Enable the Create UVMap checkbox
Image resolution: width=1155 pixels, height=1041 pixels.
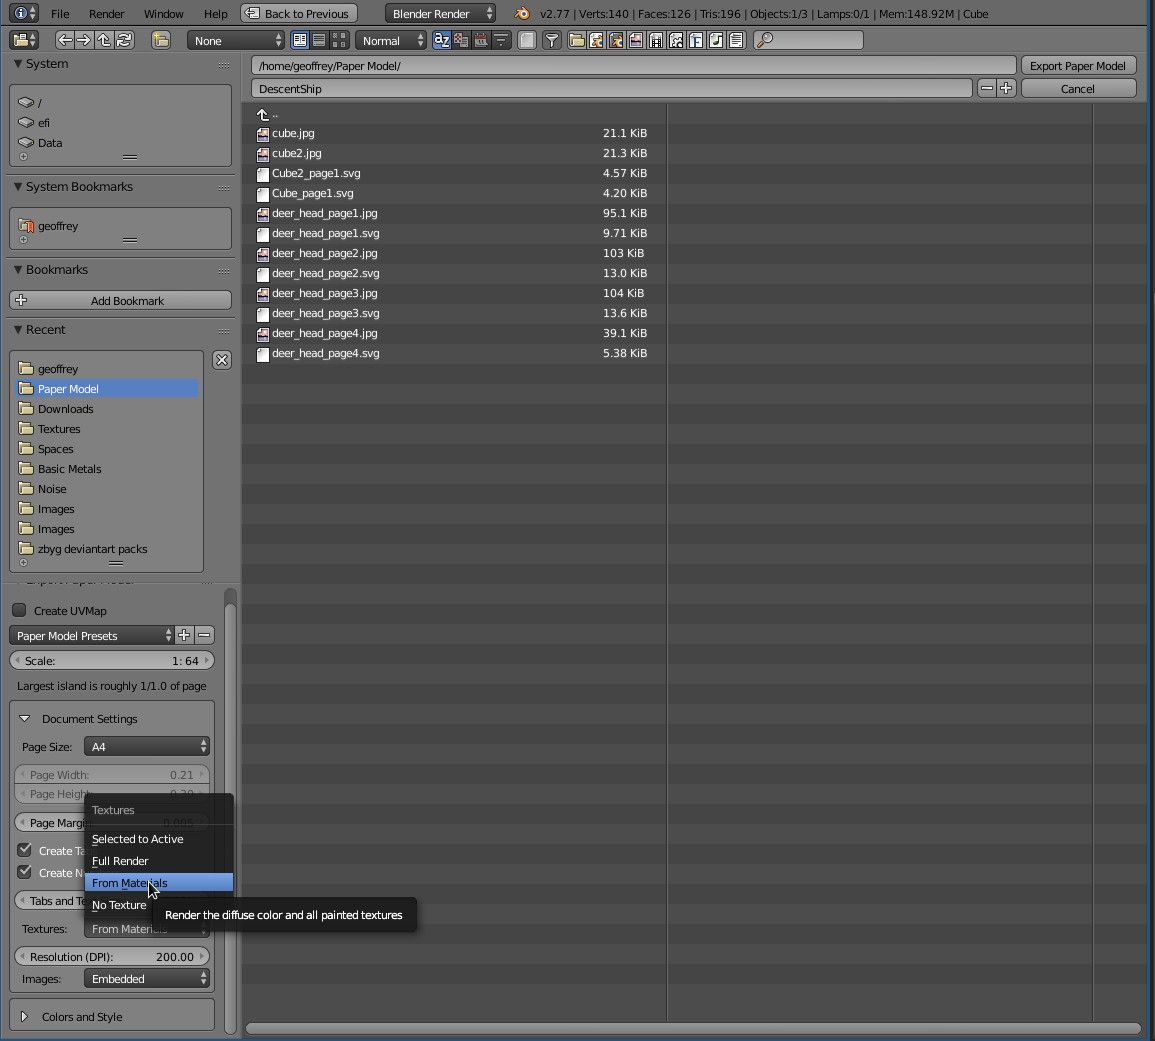pyautogui.click(x=18, y=610)
